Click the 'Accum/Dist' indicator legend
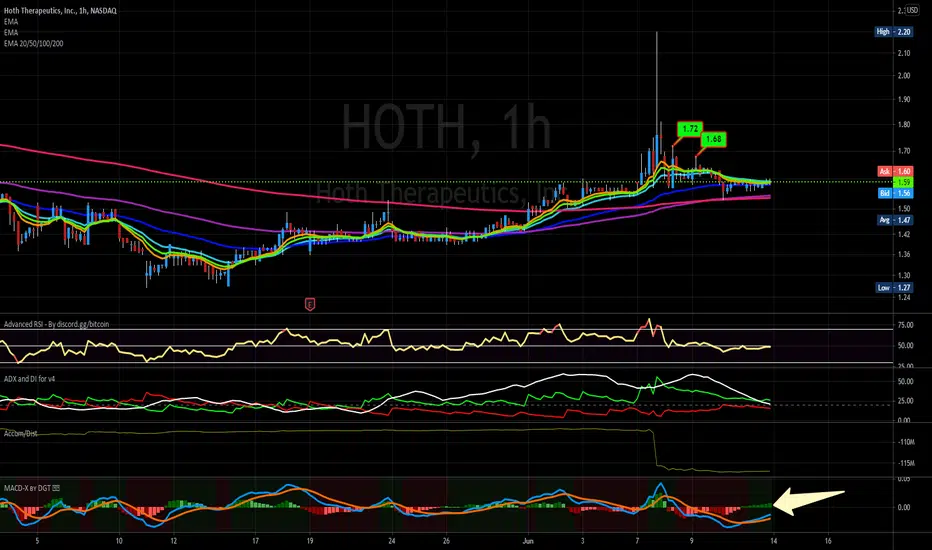932x550 pixels. tap(20, 433)
